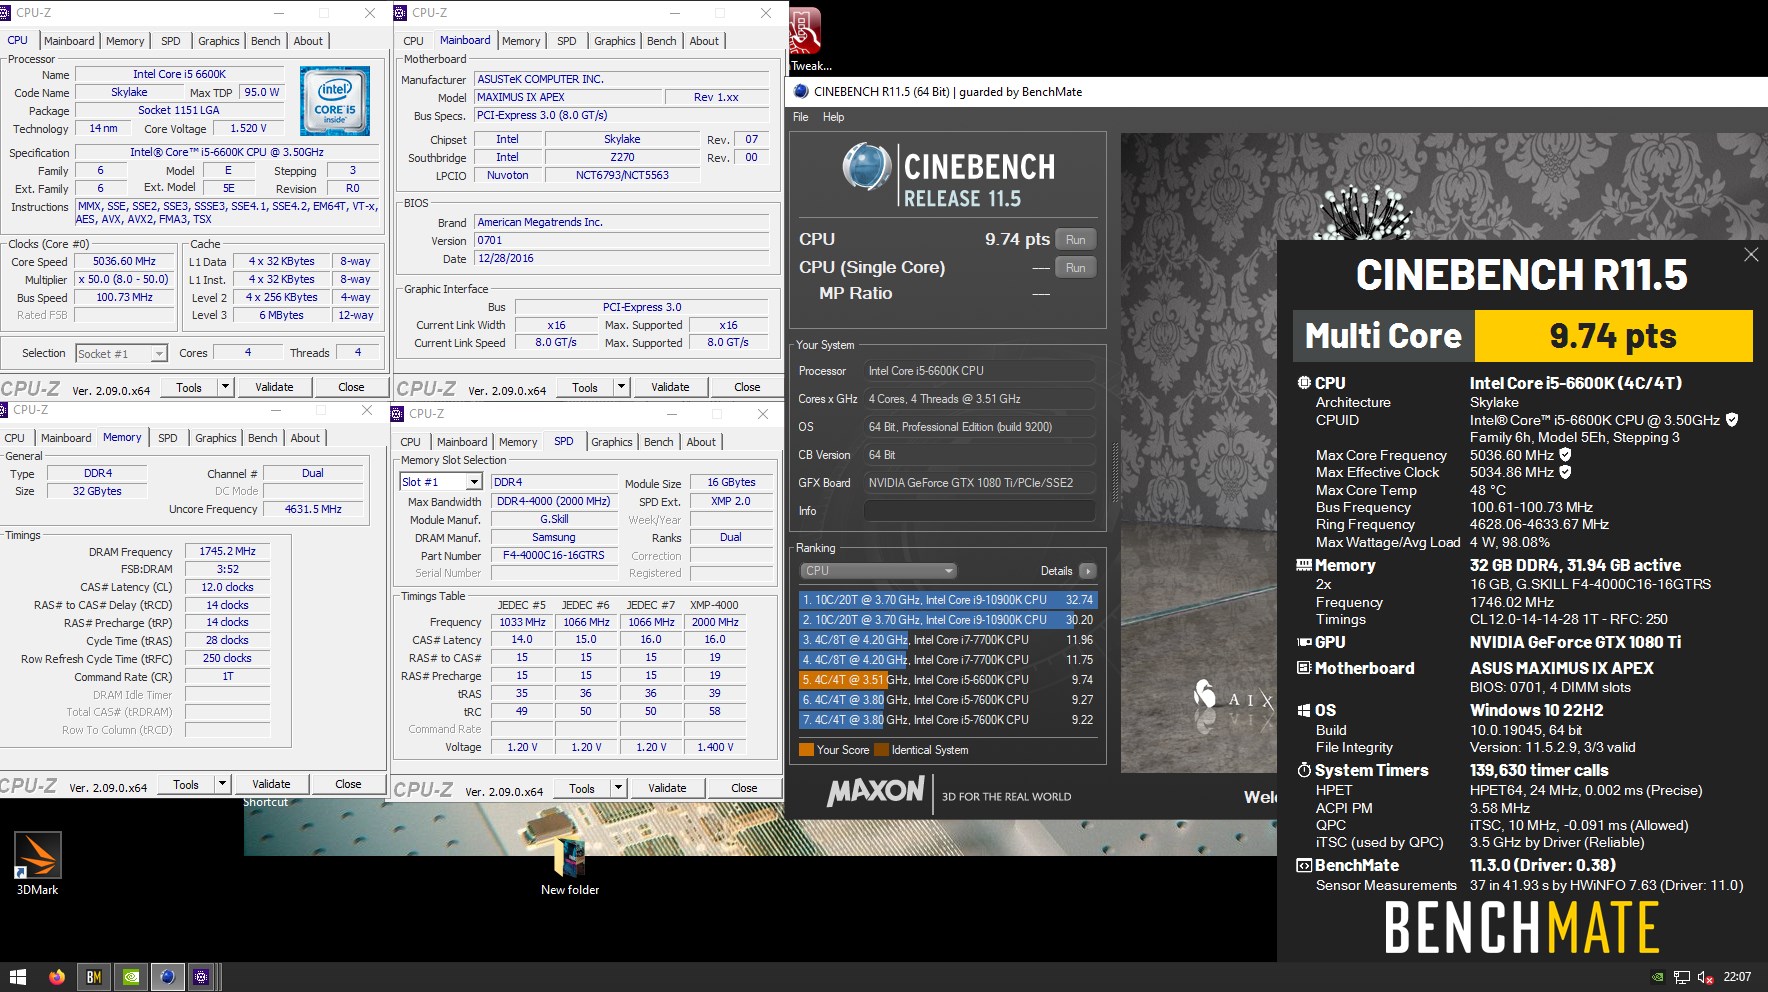Switch to CPU-Z taskbar icon
Image resolution: width=1768 pixels, height=992 pixels.
(202, 977)
